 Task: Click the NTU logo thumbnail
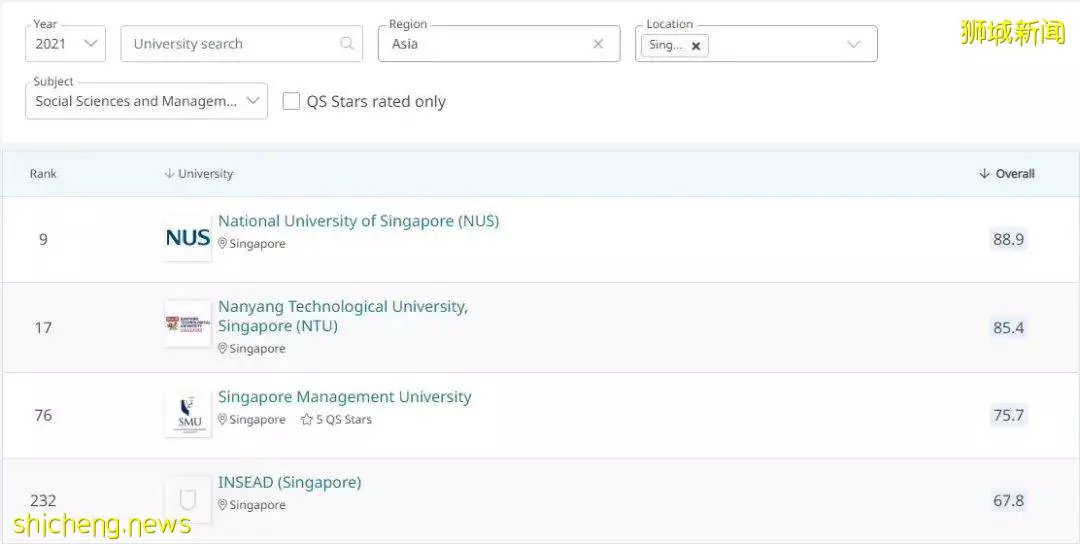tap(187, 324)
